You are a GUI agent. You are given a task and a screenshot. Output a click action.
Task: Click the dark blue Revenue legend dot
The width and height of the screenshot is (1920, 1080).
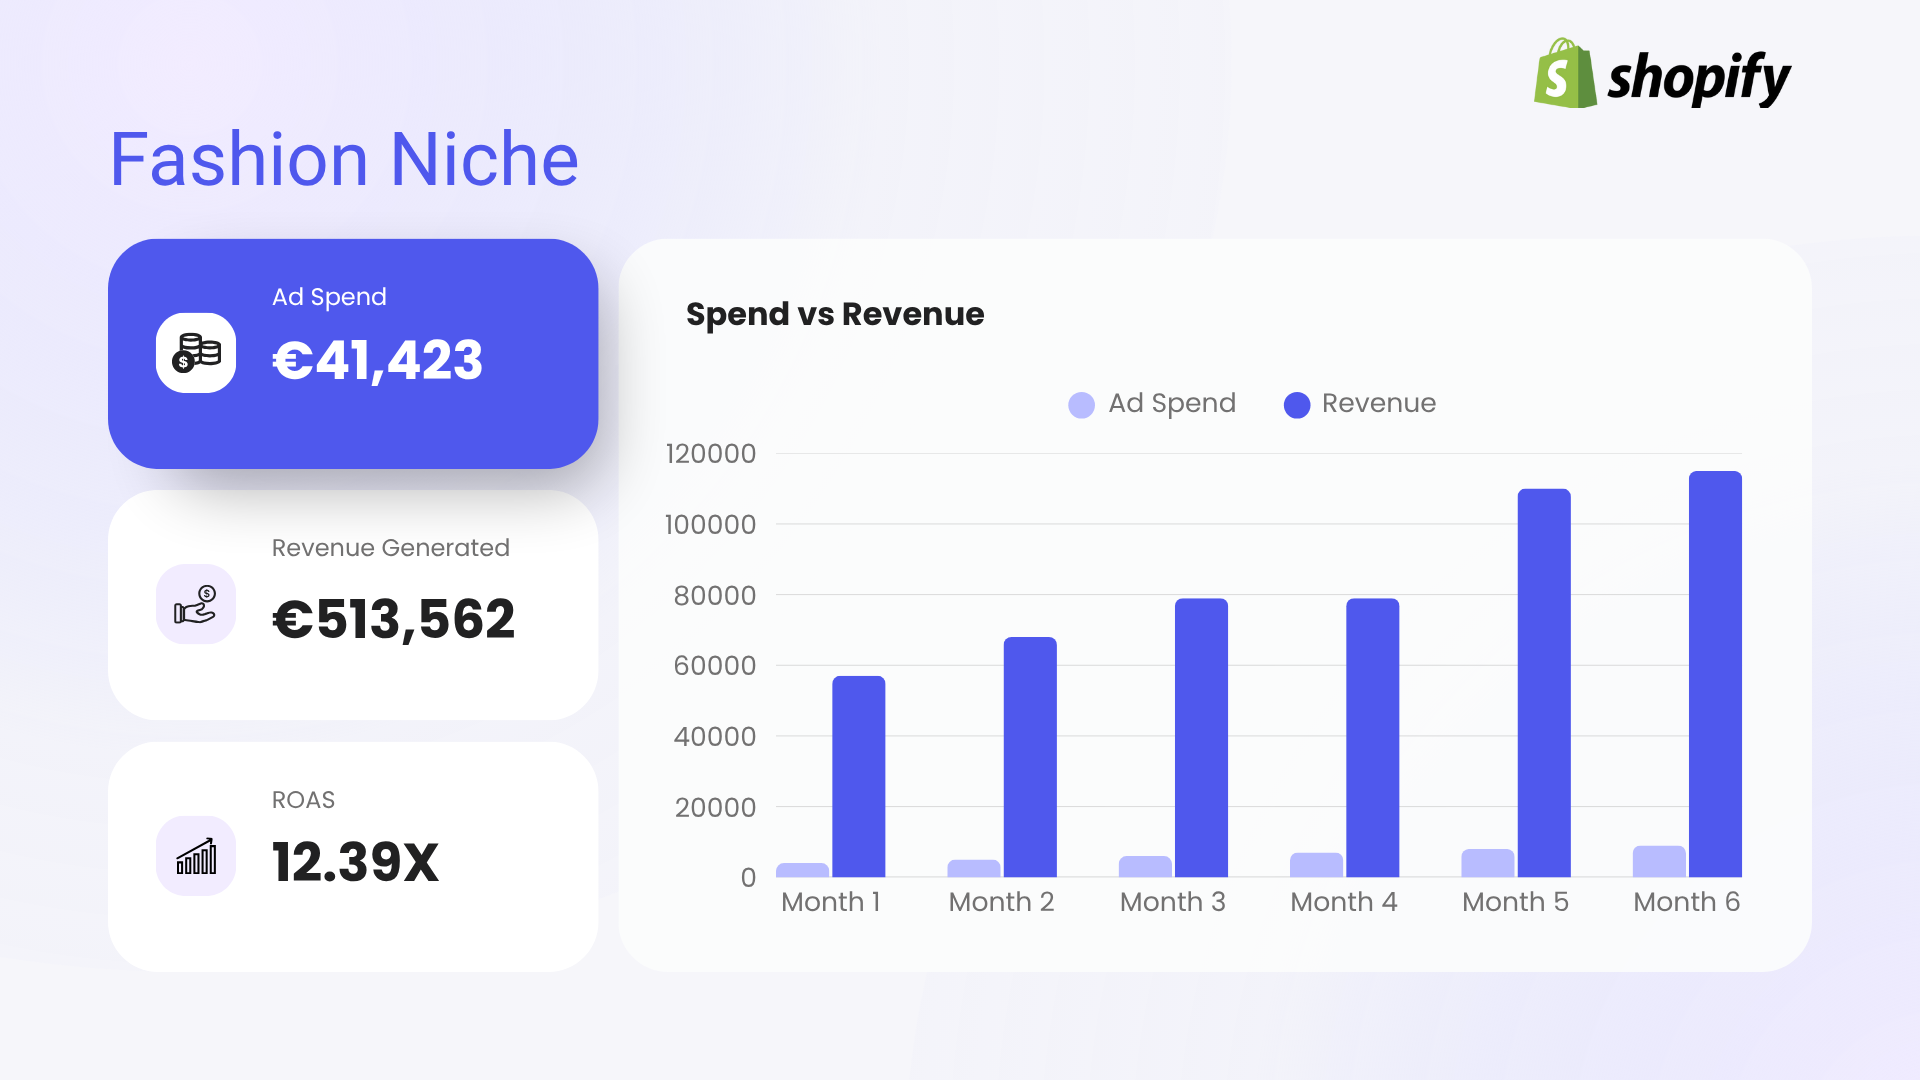tap(1296, 404)
